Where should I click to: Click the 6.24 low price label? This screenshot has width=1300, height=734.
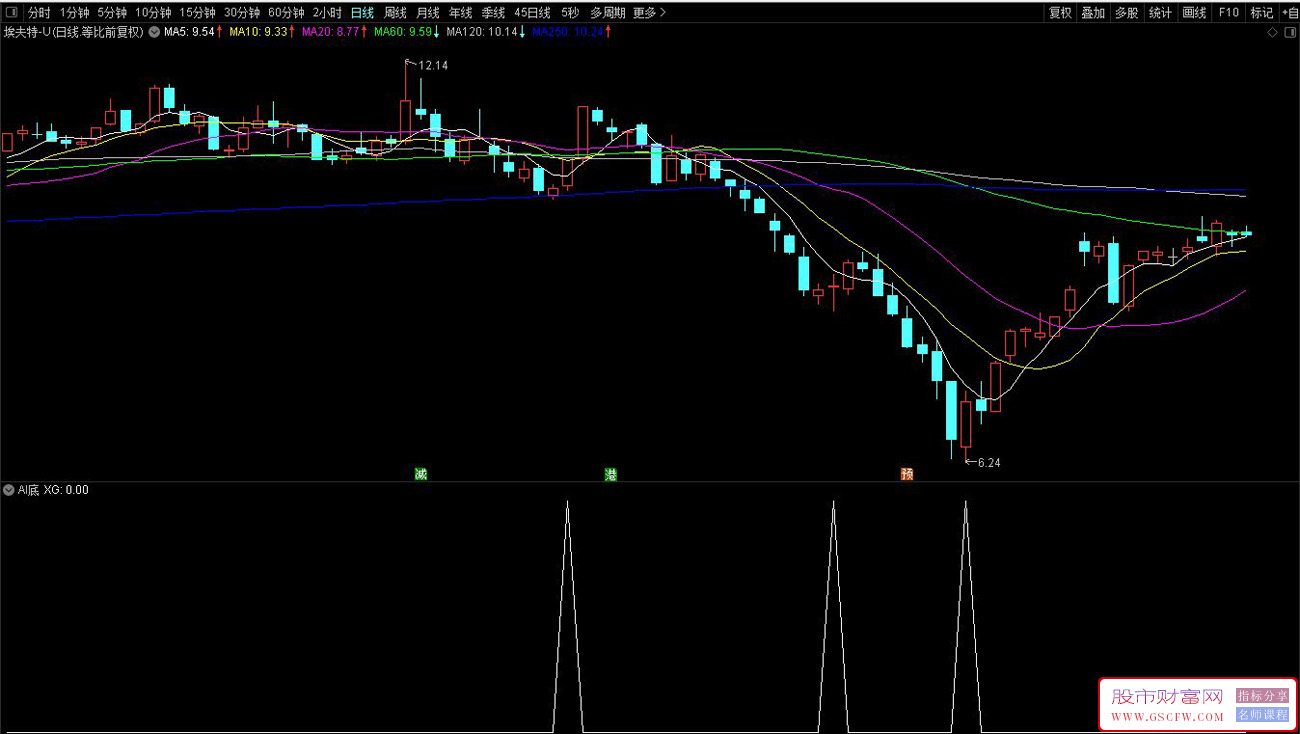pos(989,463)
